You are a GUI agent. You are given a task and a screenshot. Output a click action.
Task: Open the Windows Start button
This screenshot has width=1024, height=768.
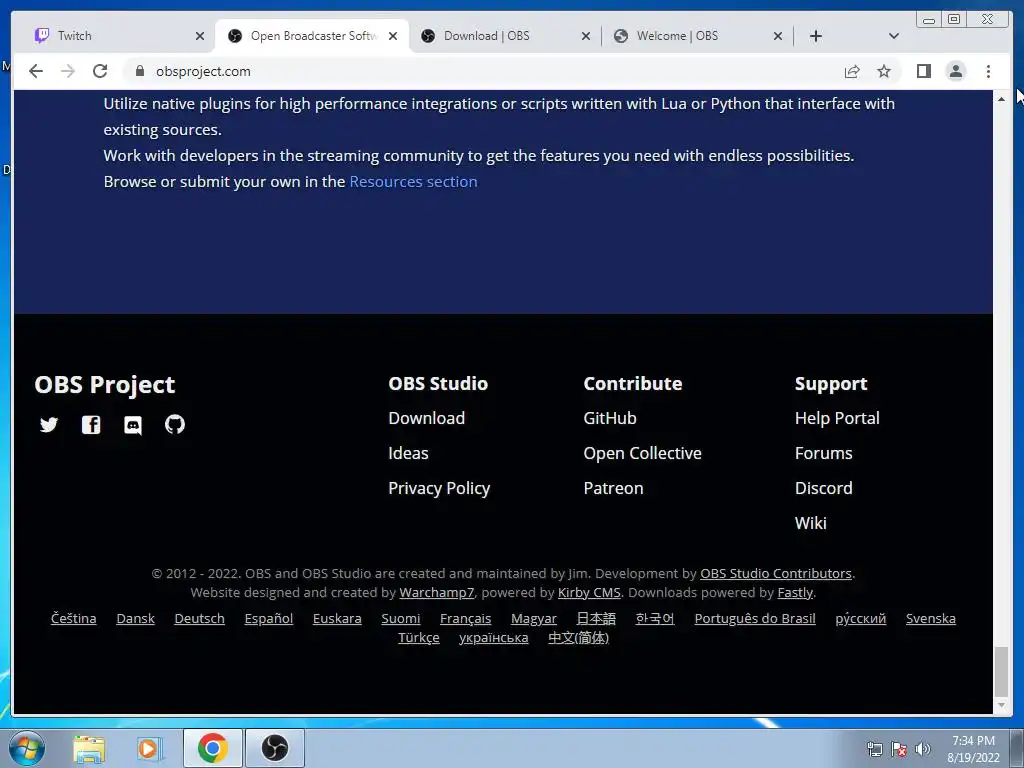[x=27, y=748]
